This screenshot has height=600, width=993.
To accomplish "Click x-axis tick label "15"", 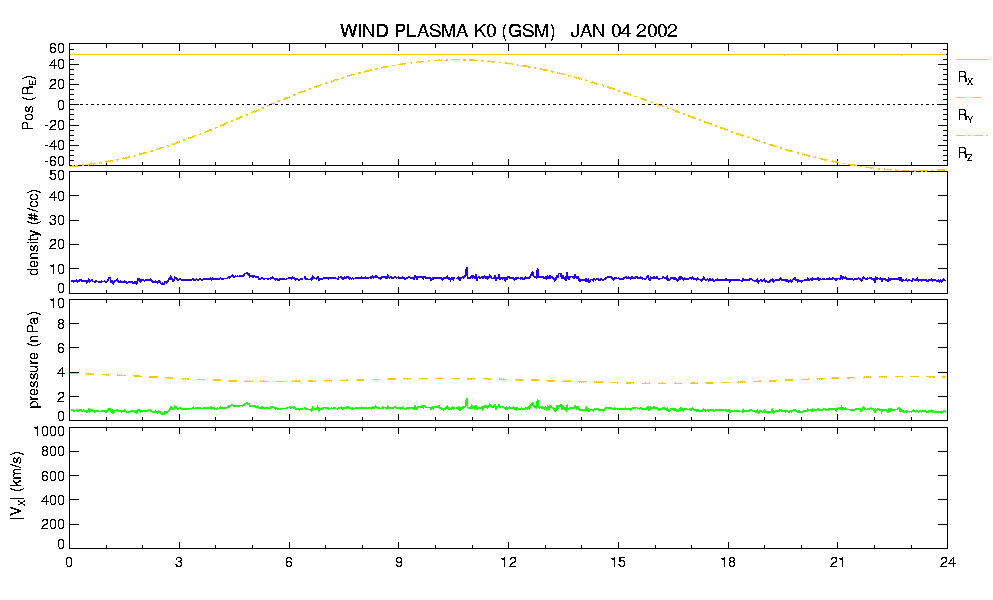I will pyautogui.click(x=618, y=563).
